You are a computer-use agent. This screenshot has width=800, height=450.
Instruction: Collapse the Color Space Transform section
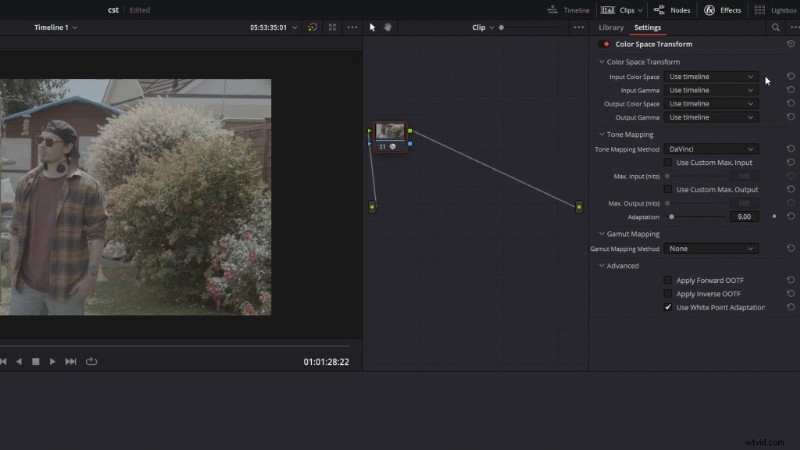click(x=602, y=62)
